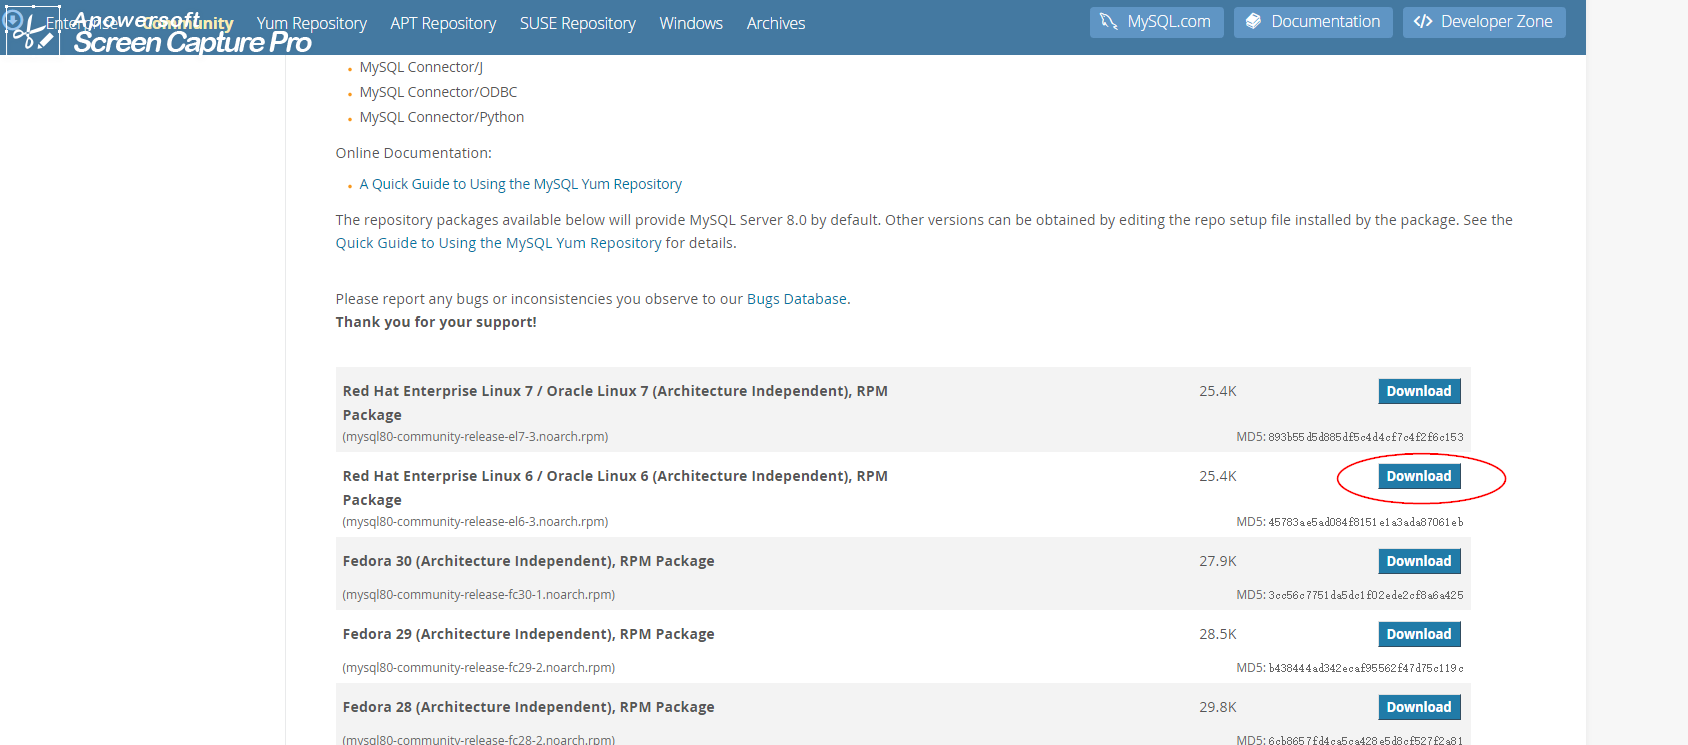
Task: Click the MySQL.com dolphin icon
Action: click(x=1109, y=22)
